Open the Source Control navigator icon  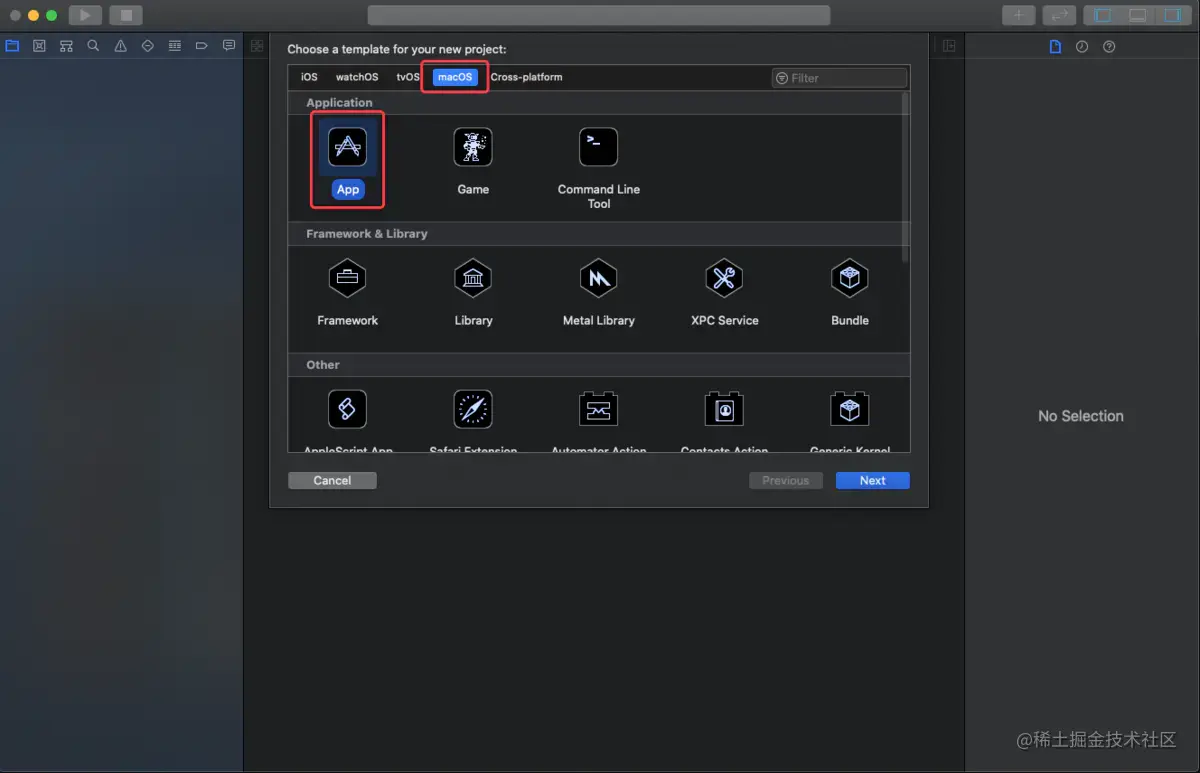pyautogui.click(x=39, y=46)
